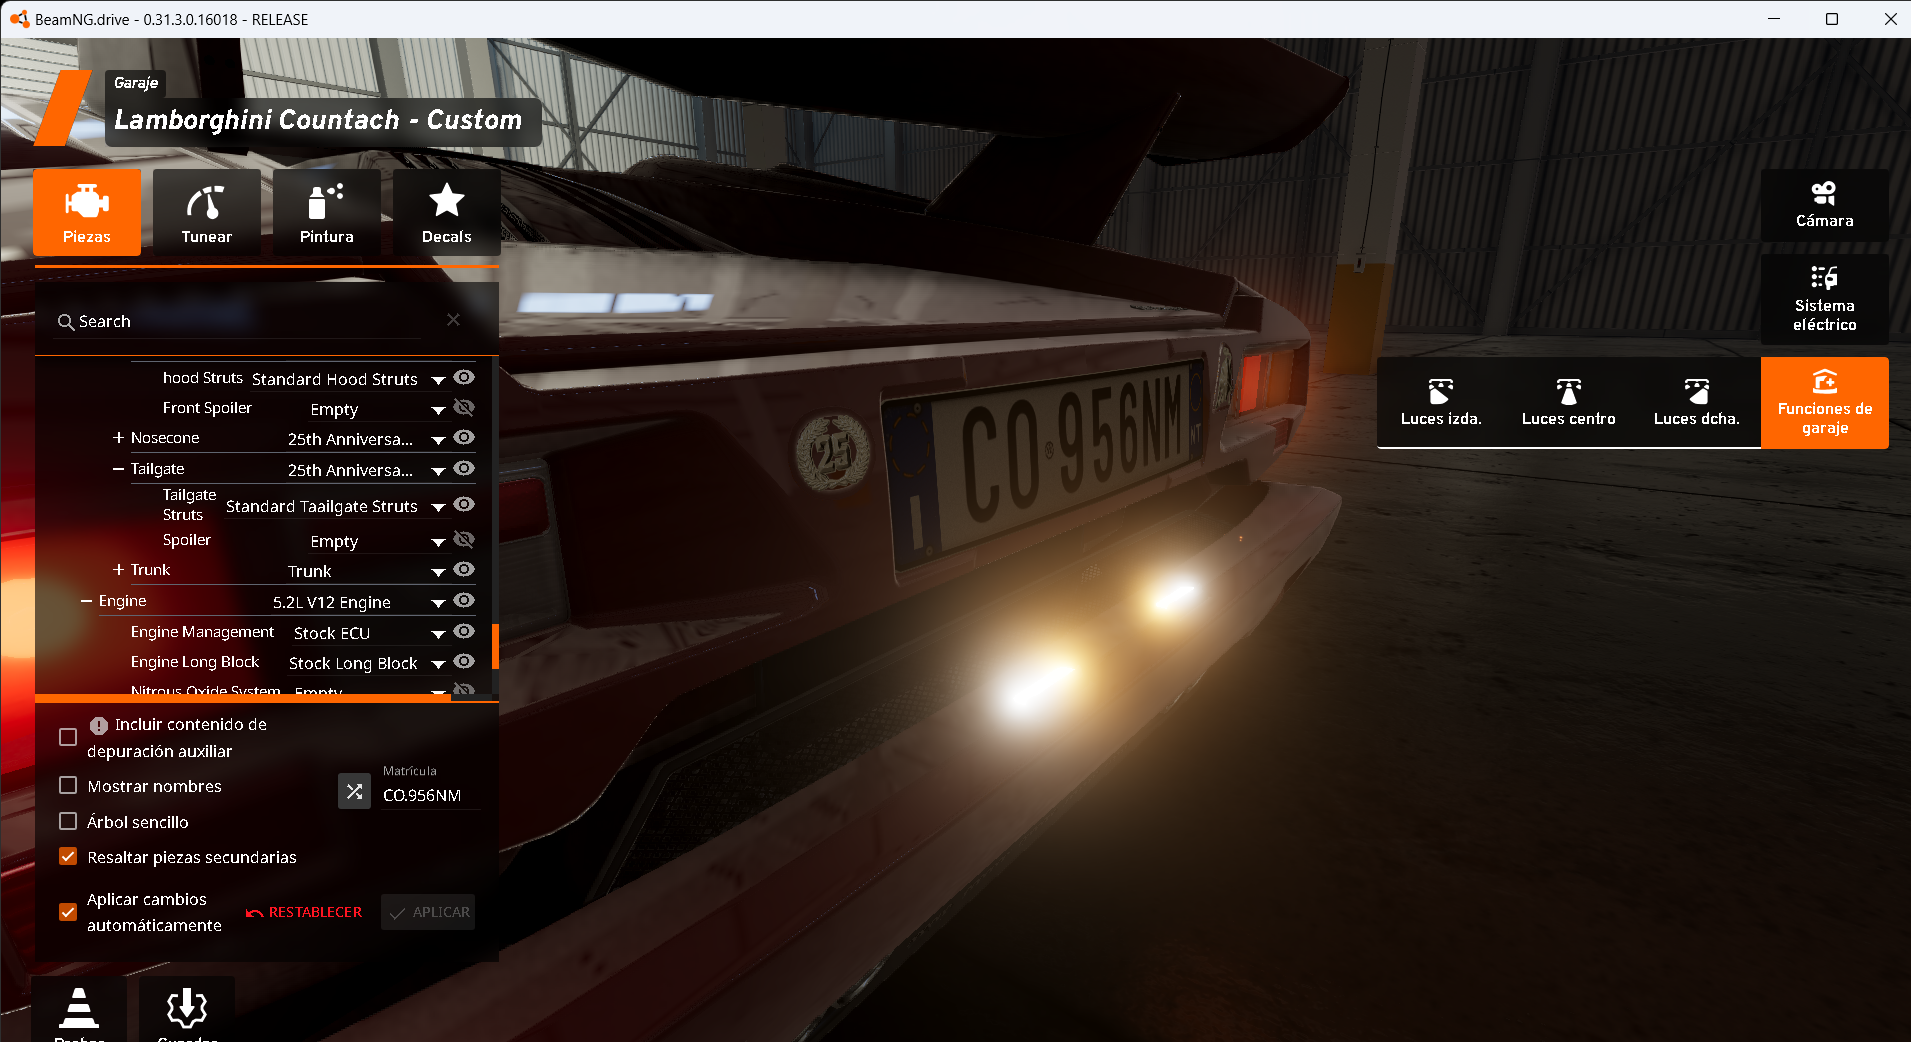
Task: Click the RESTABLECER button
Action: click(304, 912)
